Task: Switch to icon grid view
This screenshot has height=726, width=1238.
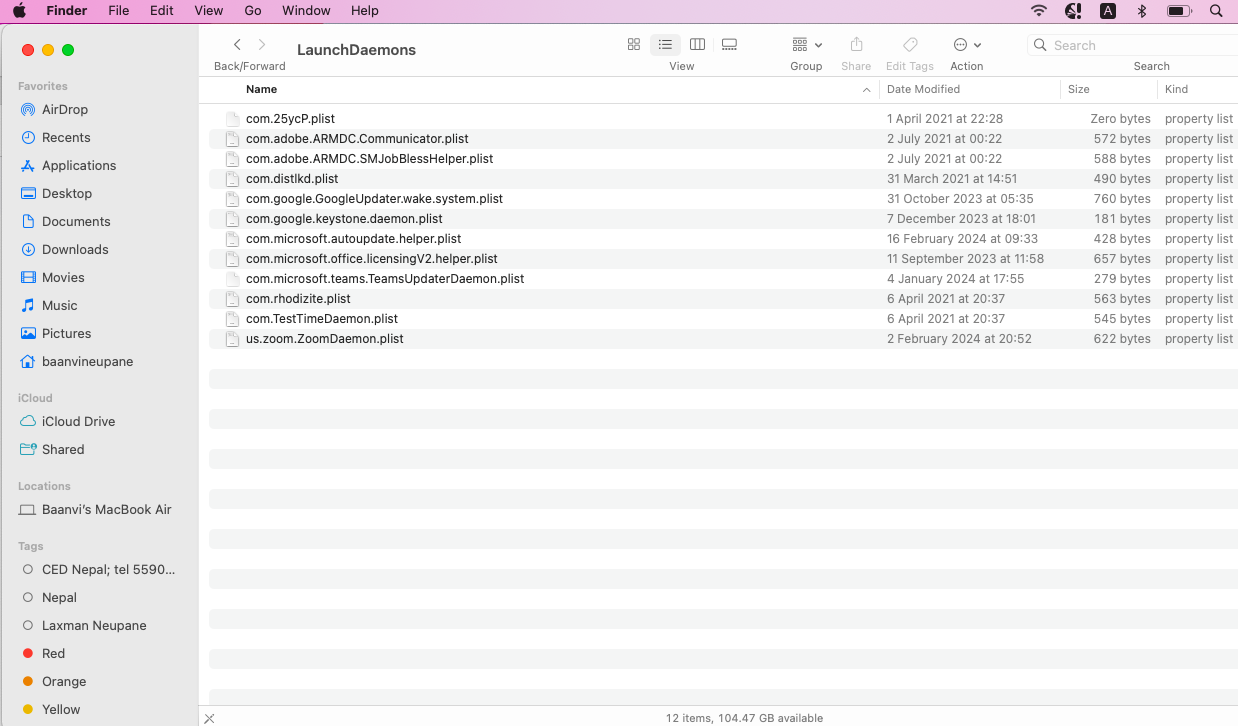Action: coord(633,45)
